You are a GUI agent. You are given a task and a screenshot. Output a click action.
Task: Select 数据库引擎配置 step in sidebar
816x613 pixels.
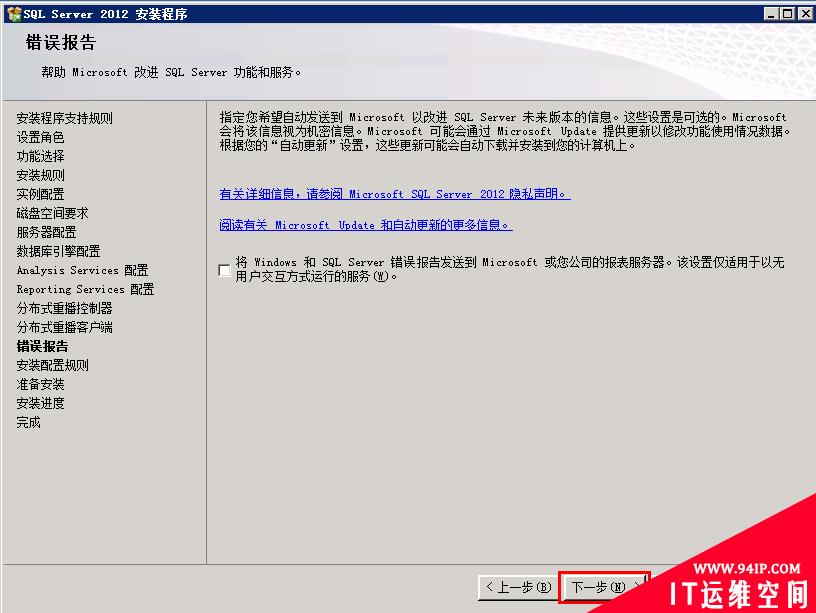click(x=58, y=251)
